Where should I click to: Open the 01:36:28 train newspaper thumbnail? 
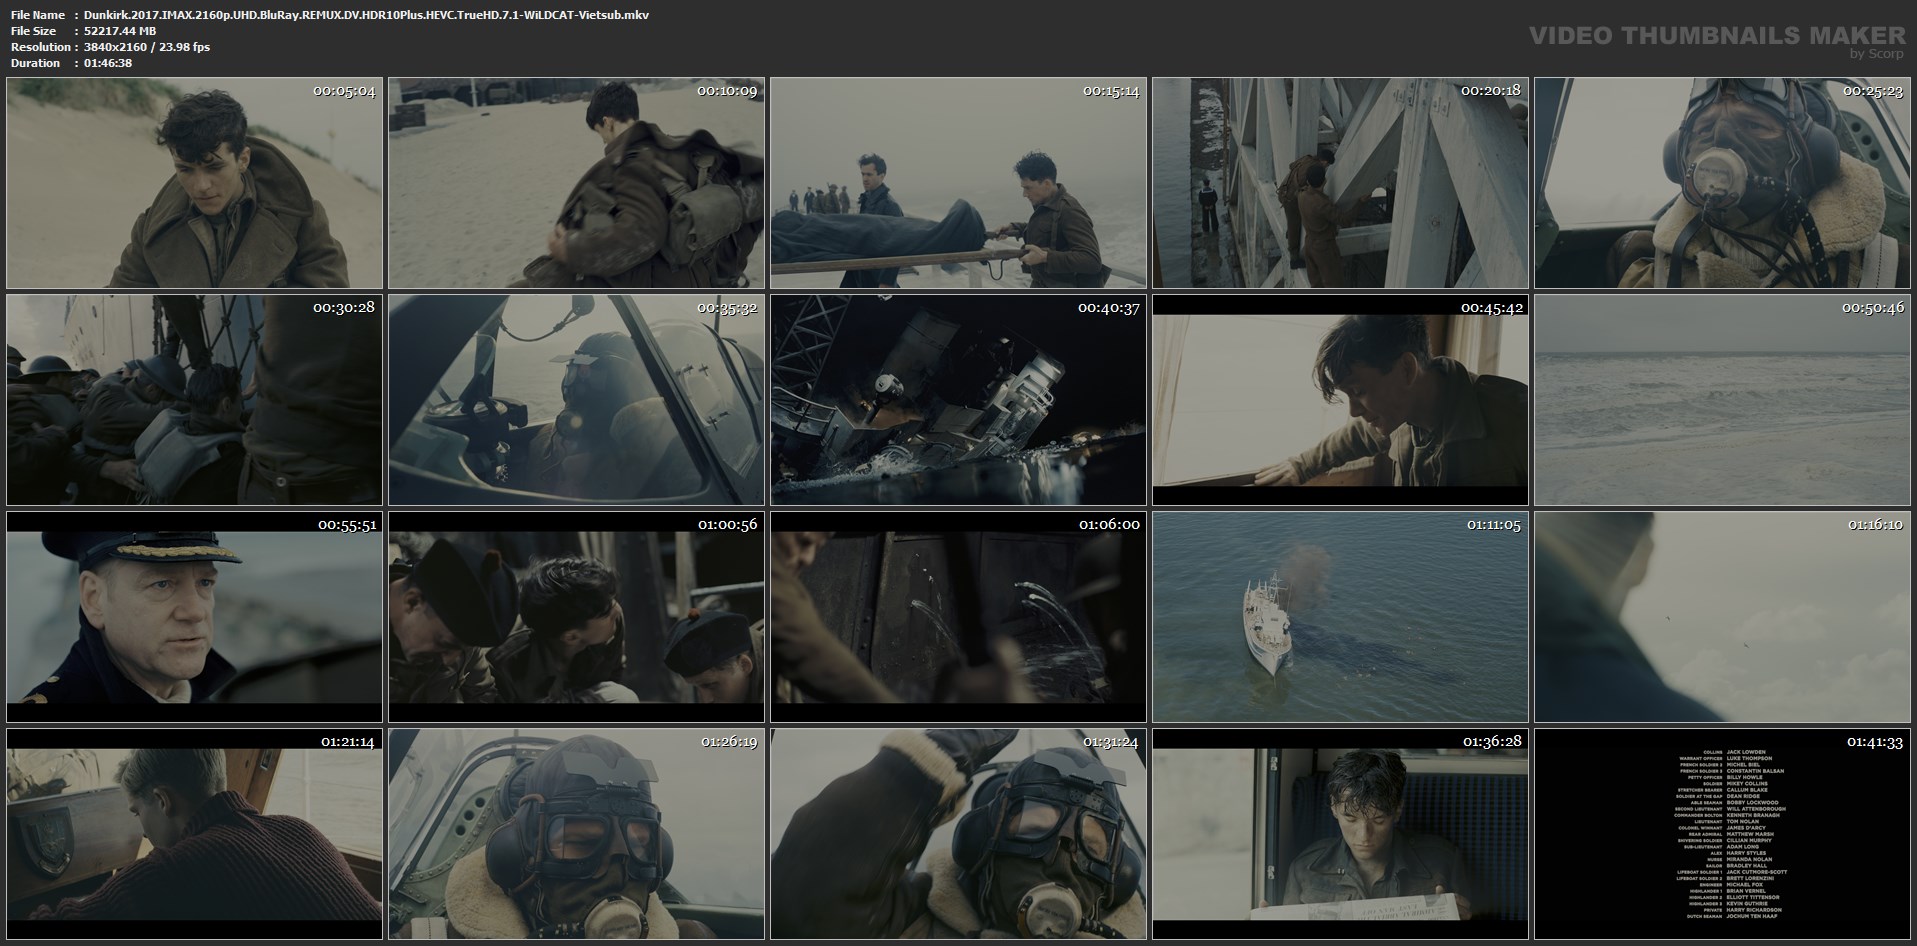(x=1341, y=834)
